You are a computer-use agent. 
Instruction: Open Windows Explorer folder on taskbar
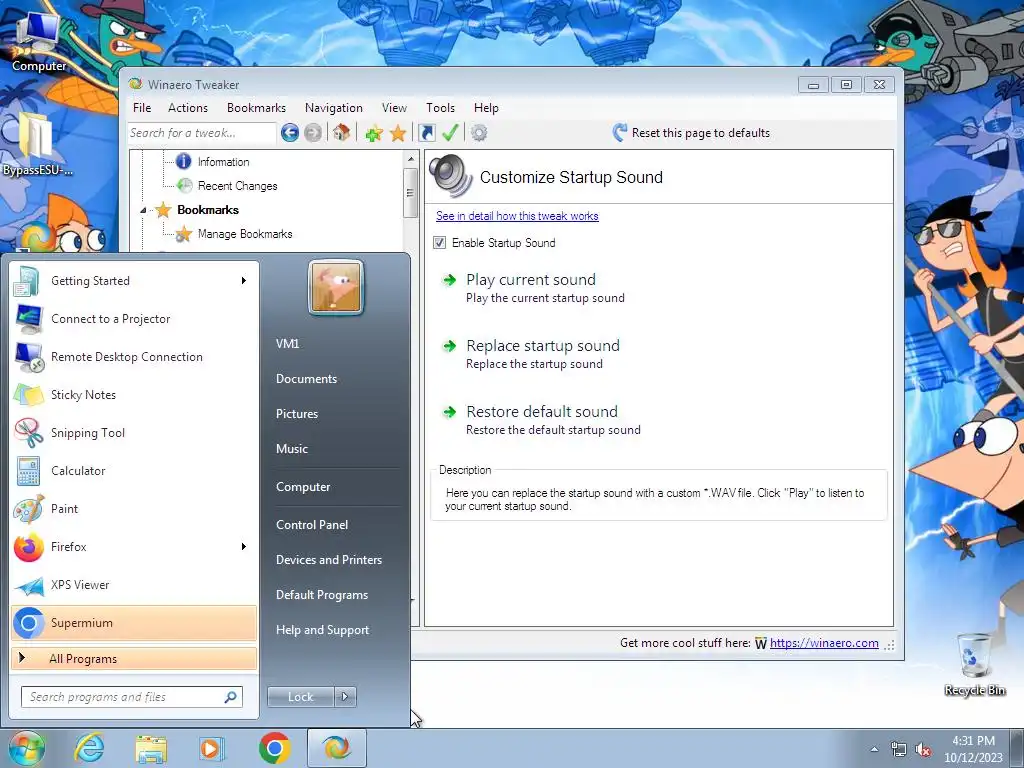click(151, 748)
